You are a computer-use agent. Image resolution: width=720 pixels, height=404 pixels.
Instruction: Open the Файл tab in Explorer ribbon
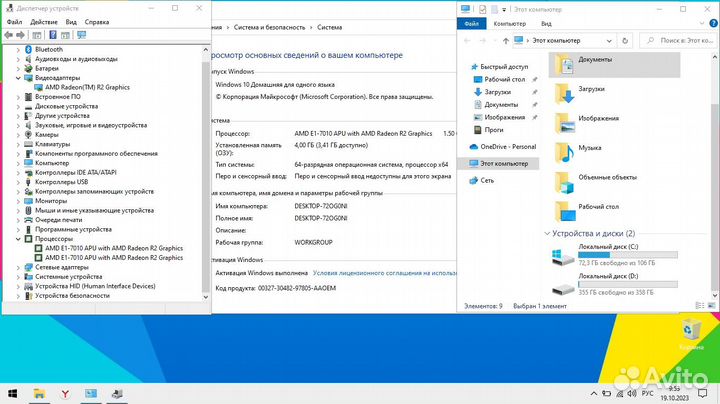click(x=472, y=23)
